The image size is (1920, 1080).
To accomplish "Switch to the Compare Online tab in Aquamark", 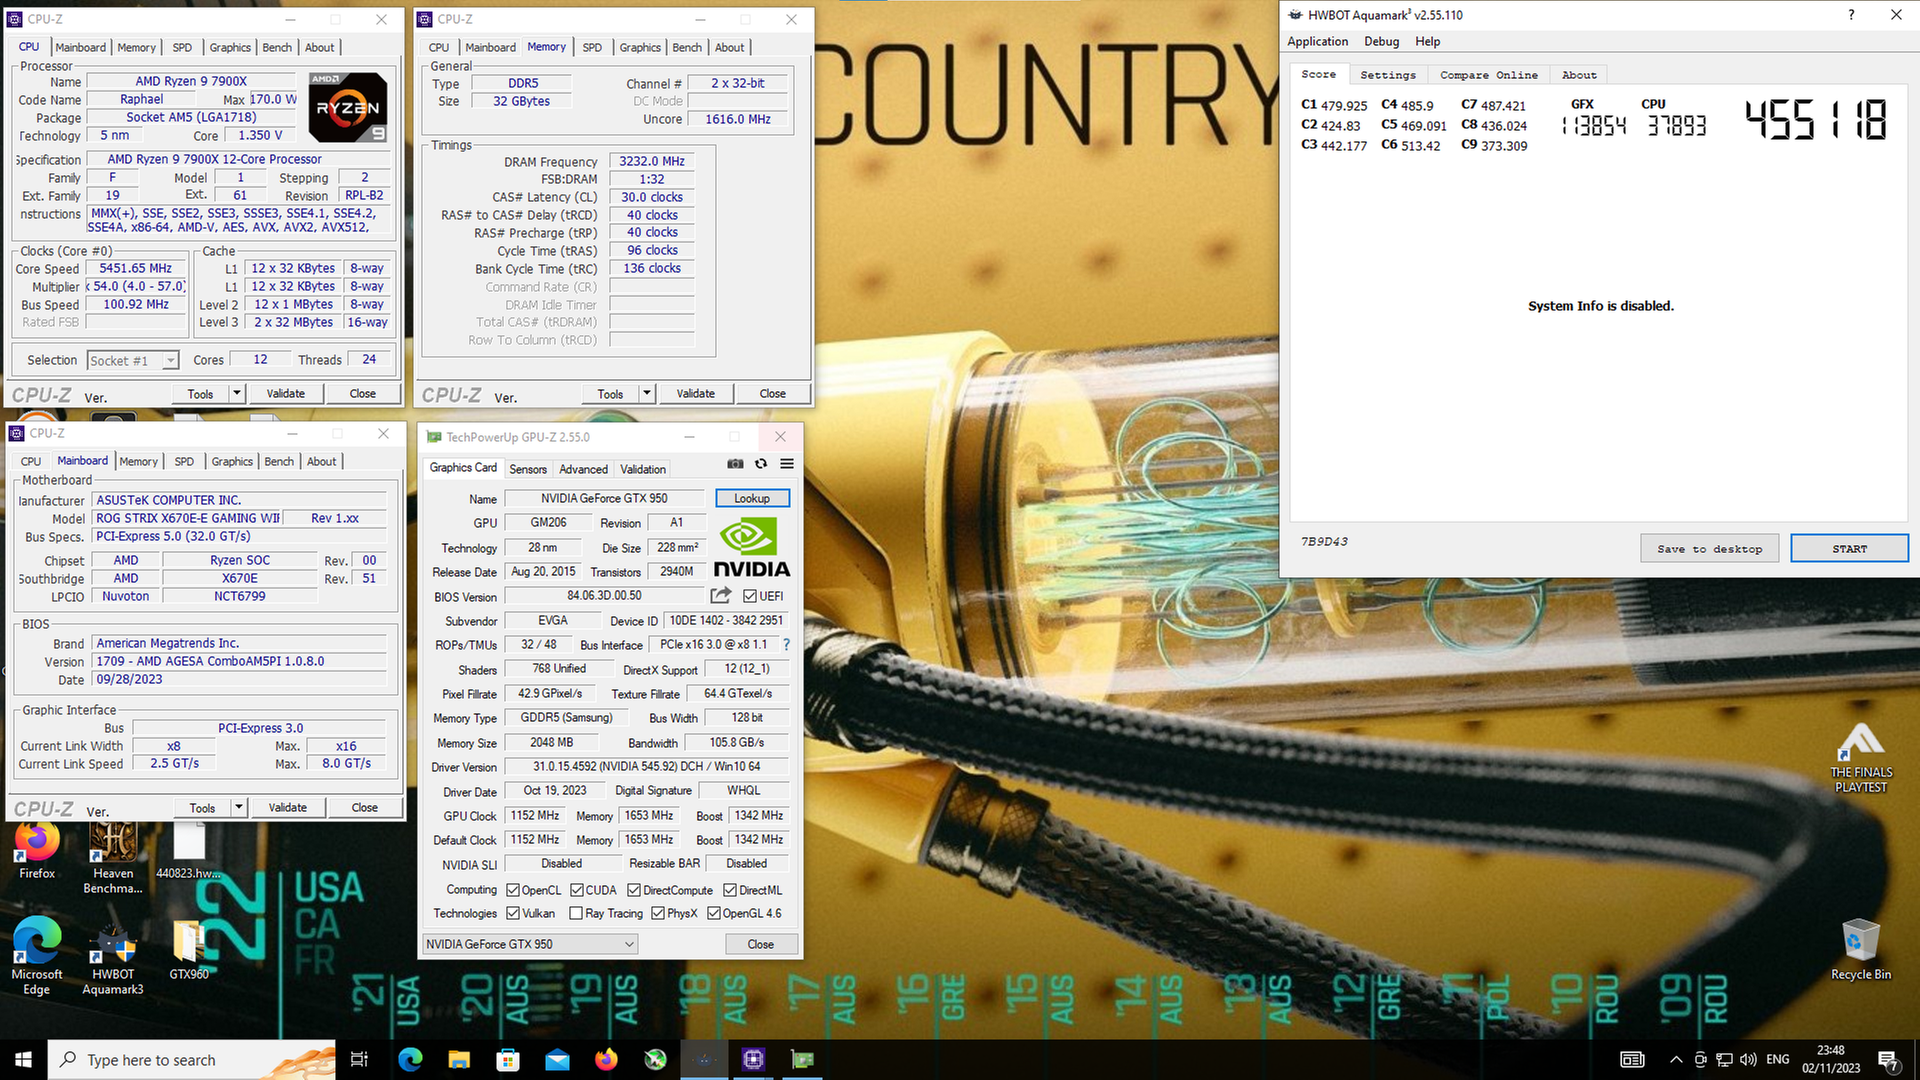I will (x=1489, y=75).
